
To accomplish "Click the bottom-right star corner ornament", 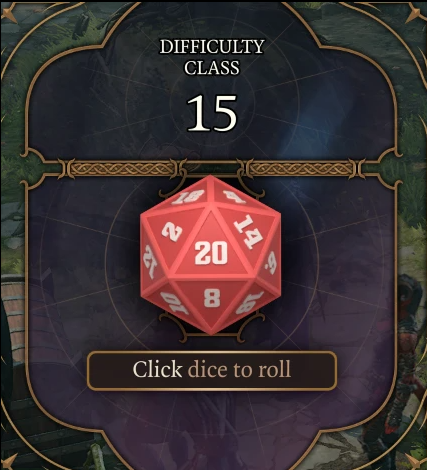I will (x=416, y=462).
